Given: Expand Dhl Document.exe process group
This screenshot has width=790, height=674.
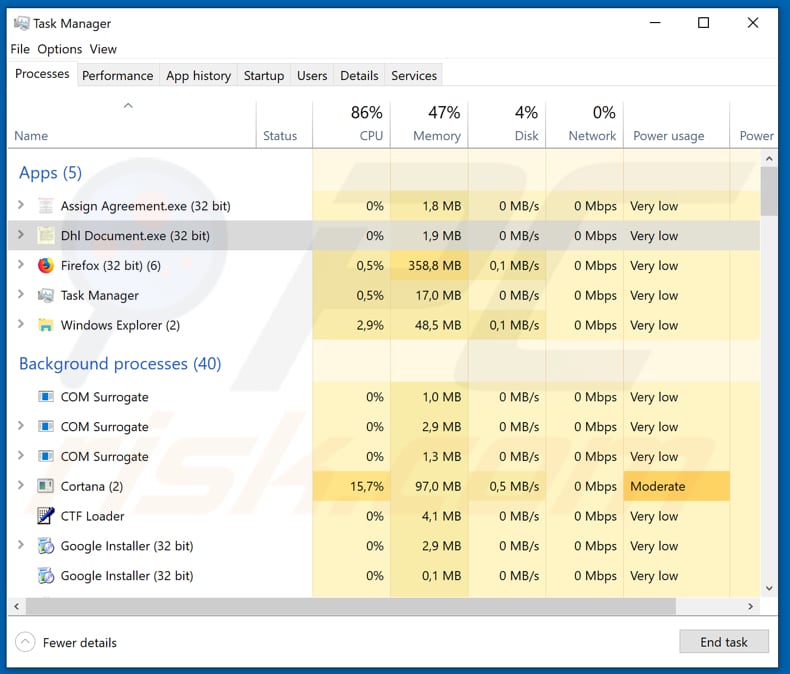Looking at the screenshot, I should (21, 235).
